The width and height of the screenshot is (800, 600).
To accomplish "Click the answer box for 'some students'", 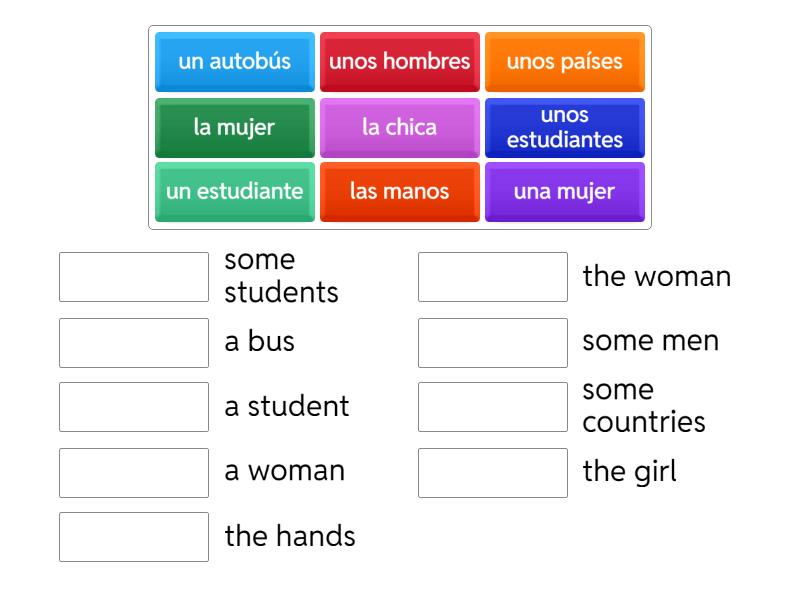I will point(134,277).
